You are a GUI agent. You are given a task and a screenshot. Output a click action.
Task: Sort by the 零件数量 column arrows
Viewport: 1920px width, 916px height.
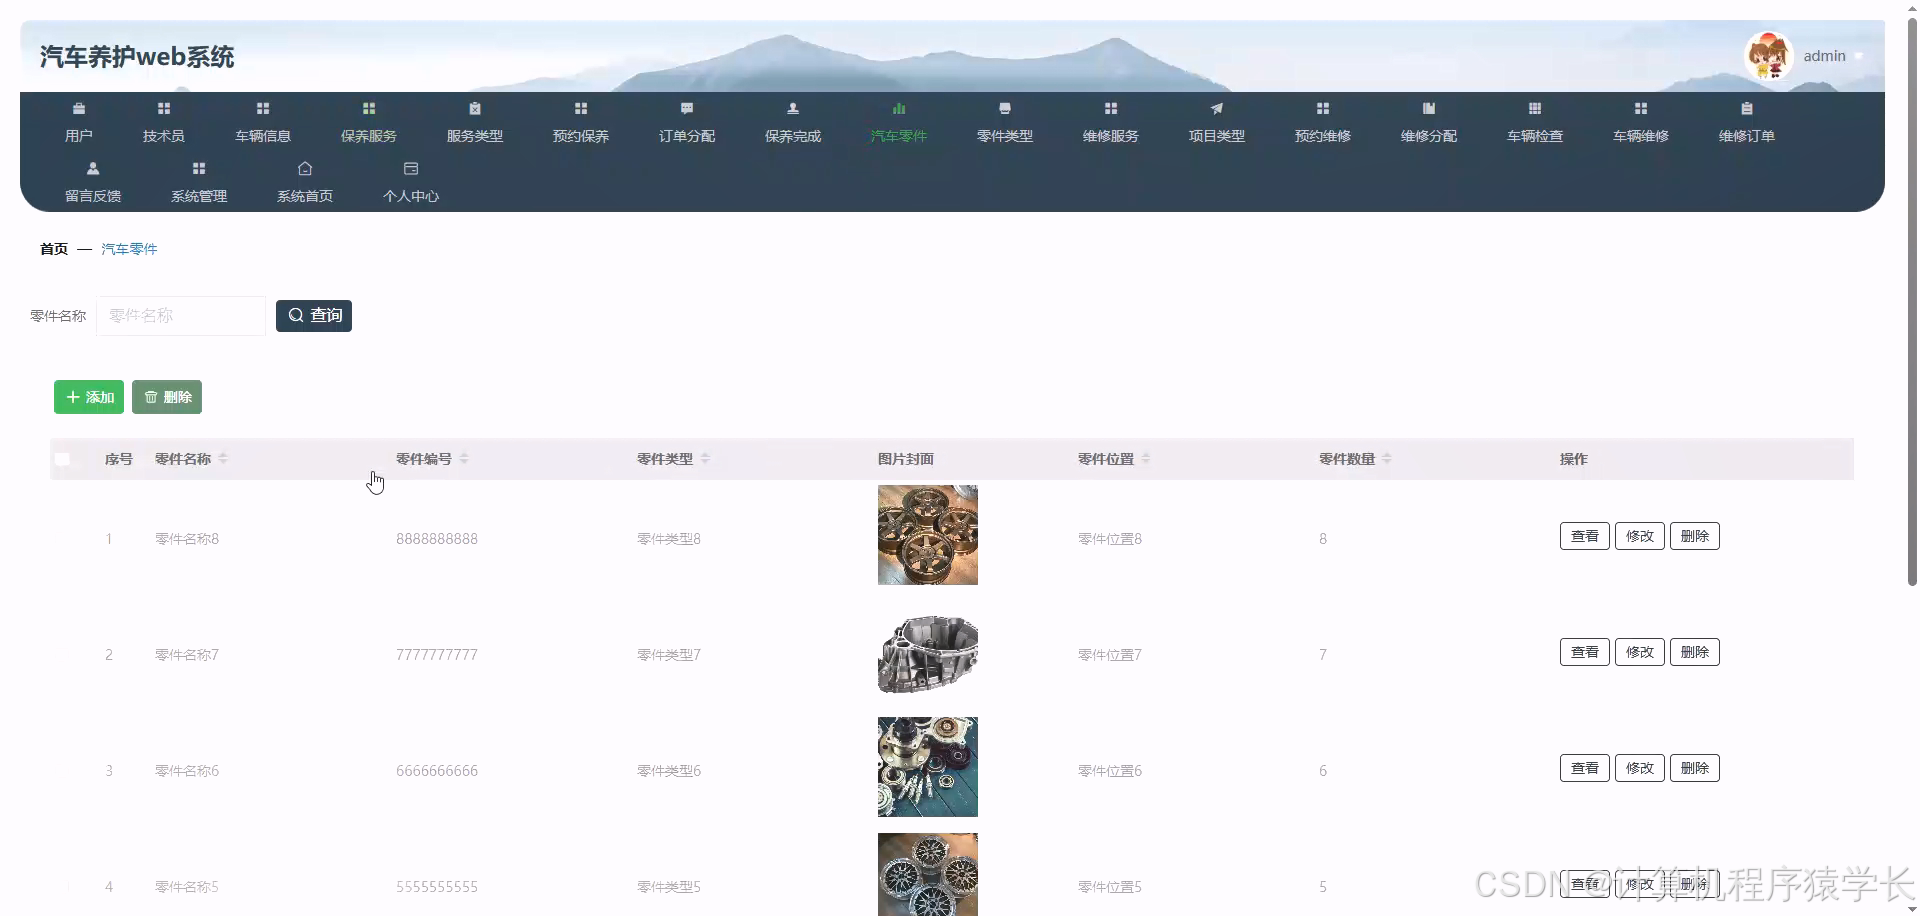tap(1387, 458)
